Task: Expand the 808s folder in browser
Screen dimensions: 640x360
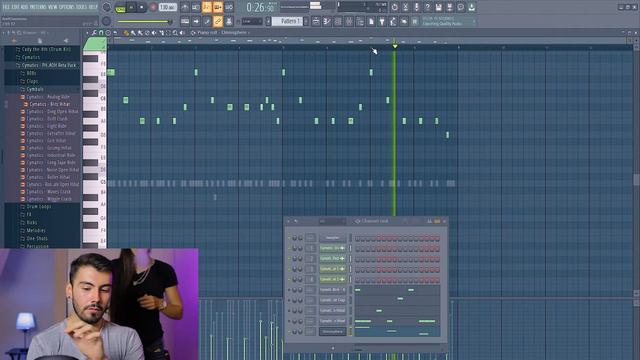Action: pos(31,73)
